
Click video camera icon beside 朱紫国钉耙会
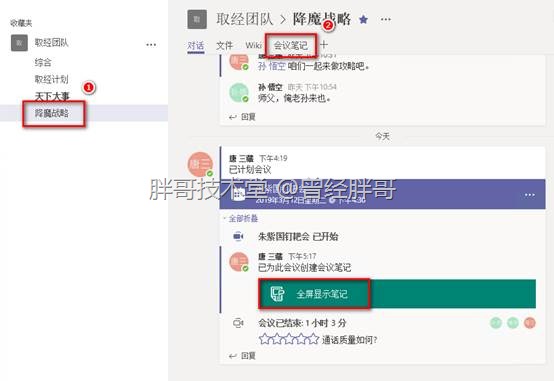click(238, 236)
